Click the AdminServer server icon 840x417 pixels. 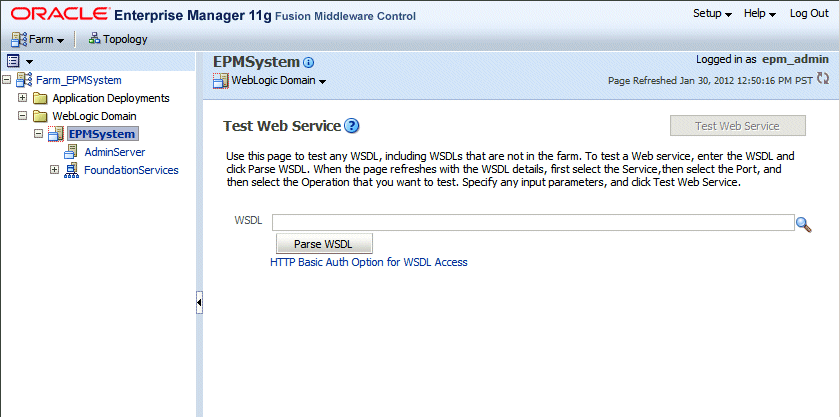71,152
